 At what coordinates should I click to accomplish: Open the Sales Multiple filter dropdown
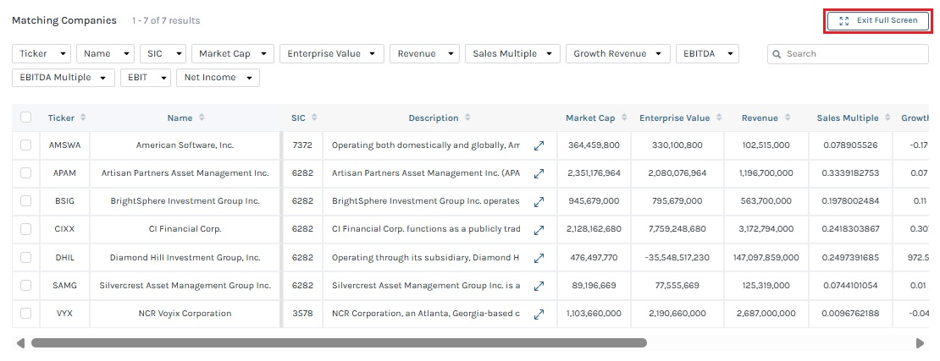[513, 53]
